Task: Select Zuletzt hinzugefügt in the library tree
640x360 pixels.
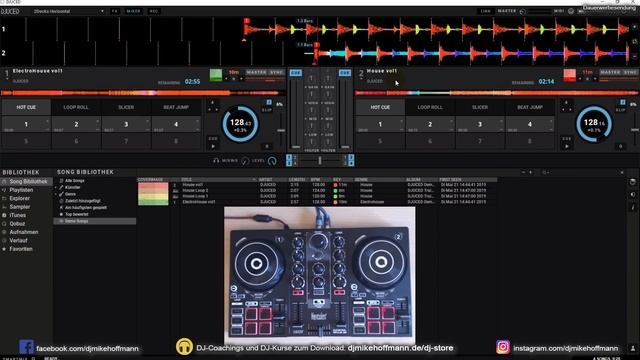Action: (x=83, y=201)
